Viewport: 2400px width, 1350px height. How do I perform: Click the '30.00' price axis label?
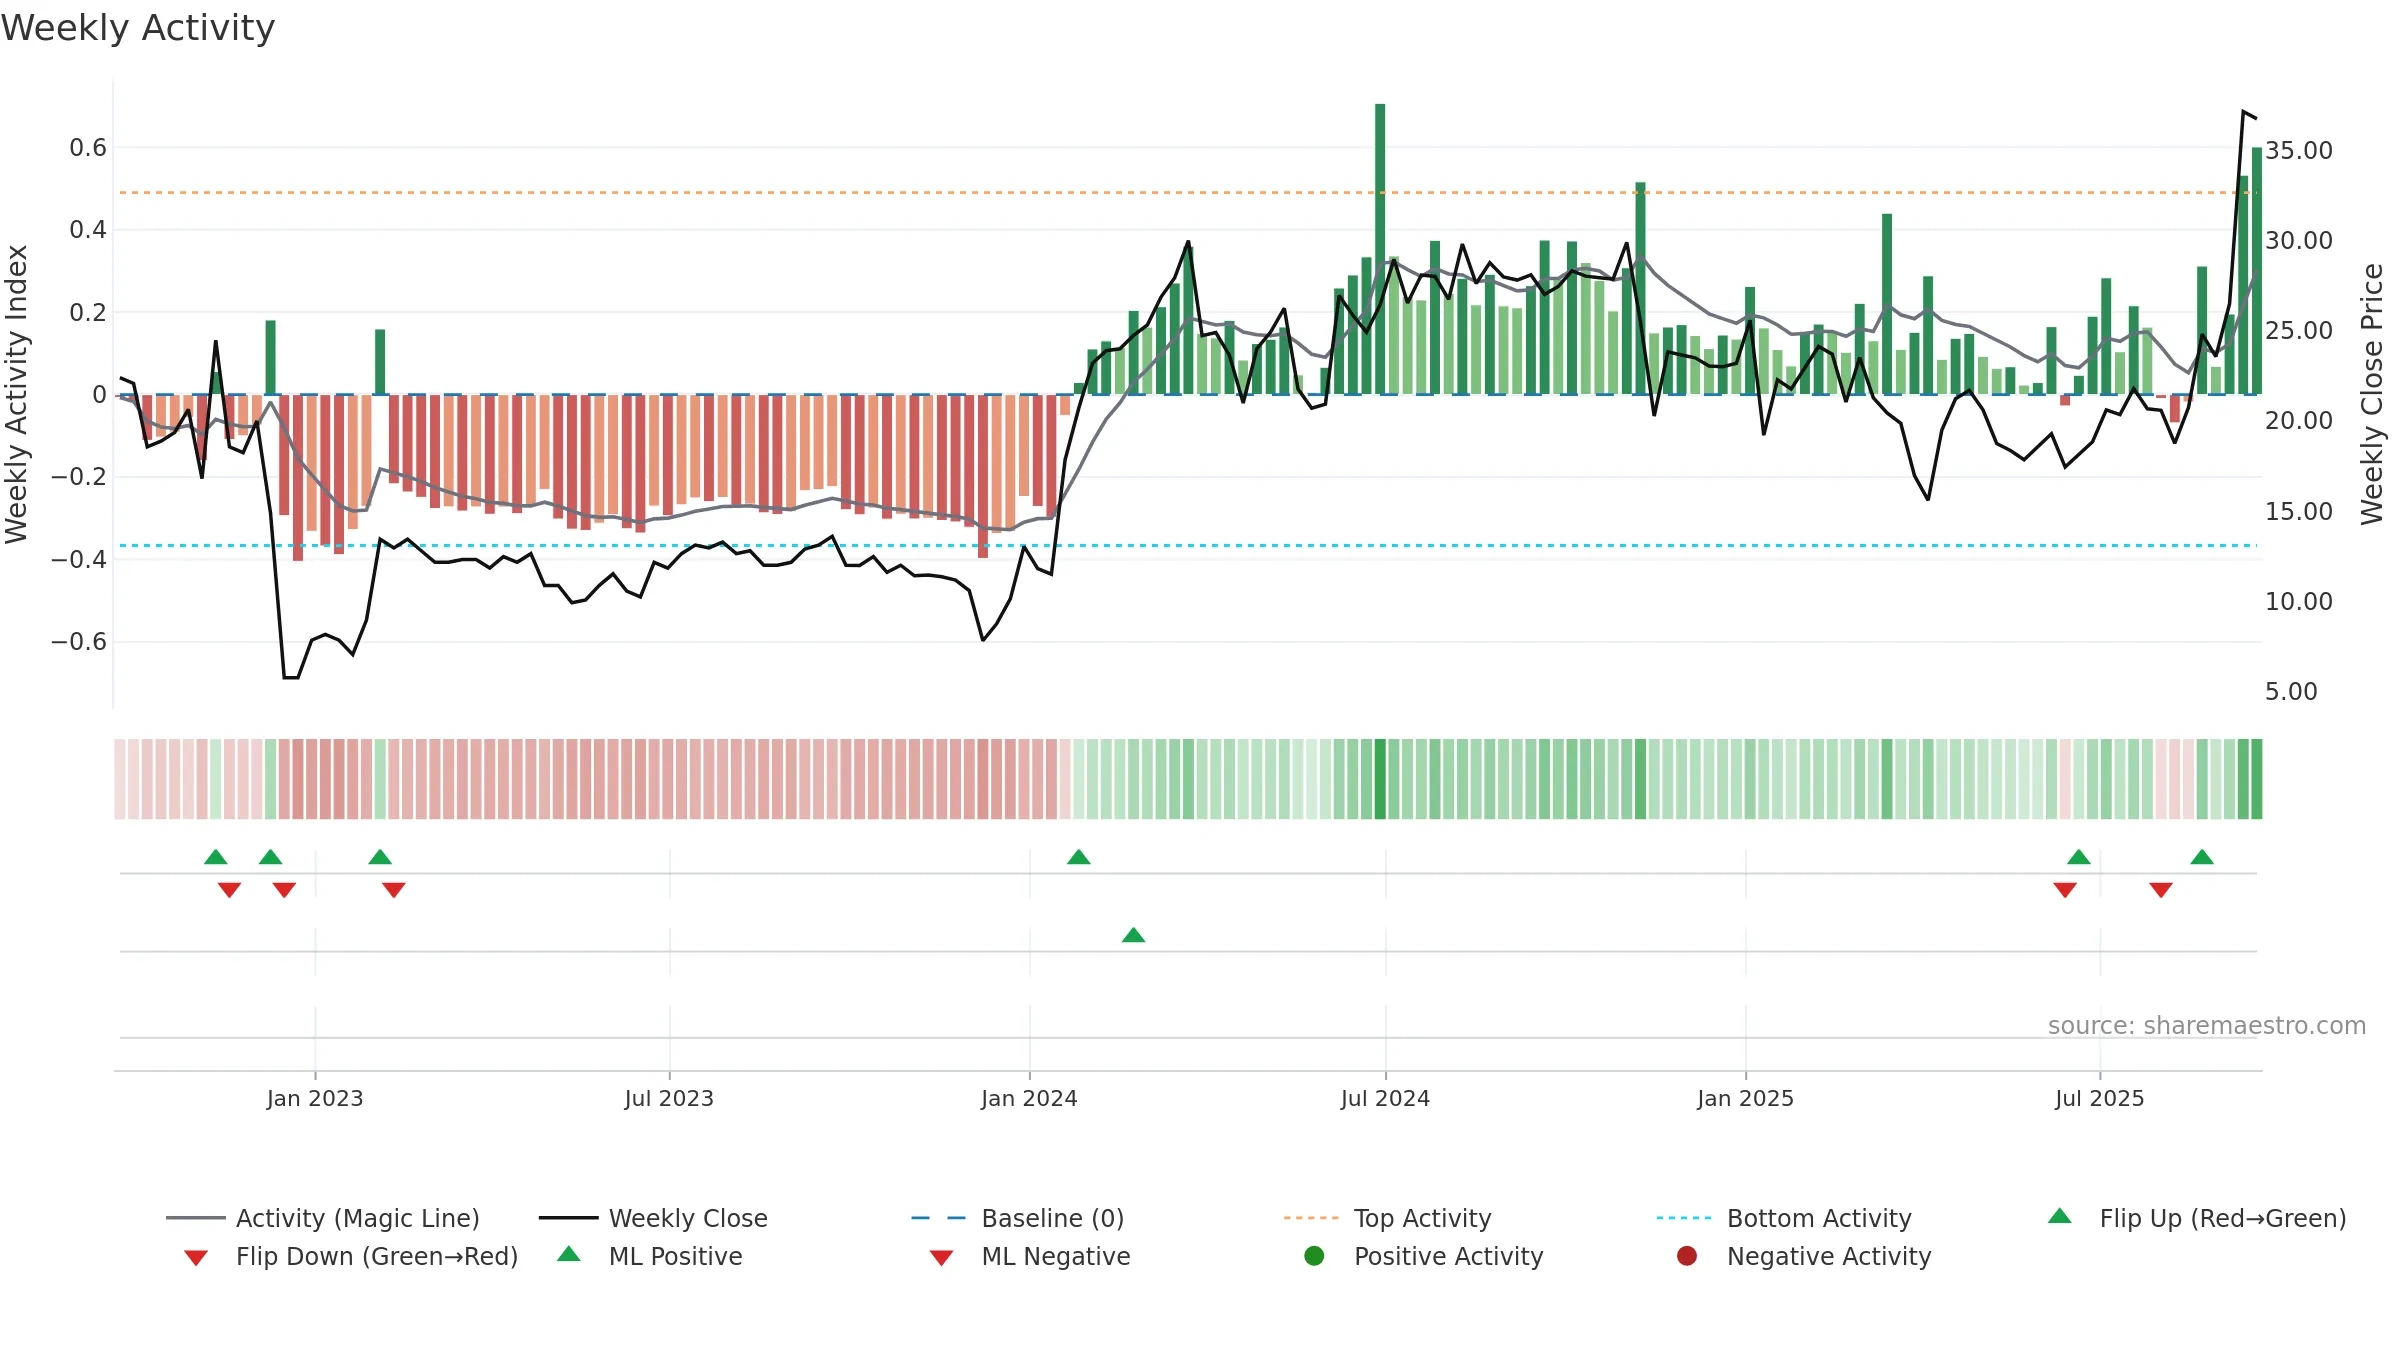pos(2298,240)
